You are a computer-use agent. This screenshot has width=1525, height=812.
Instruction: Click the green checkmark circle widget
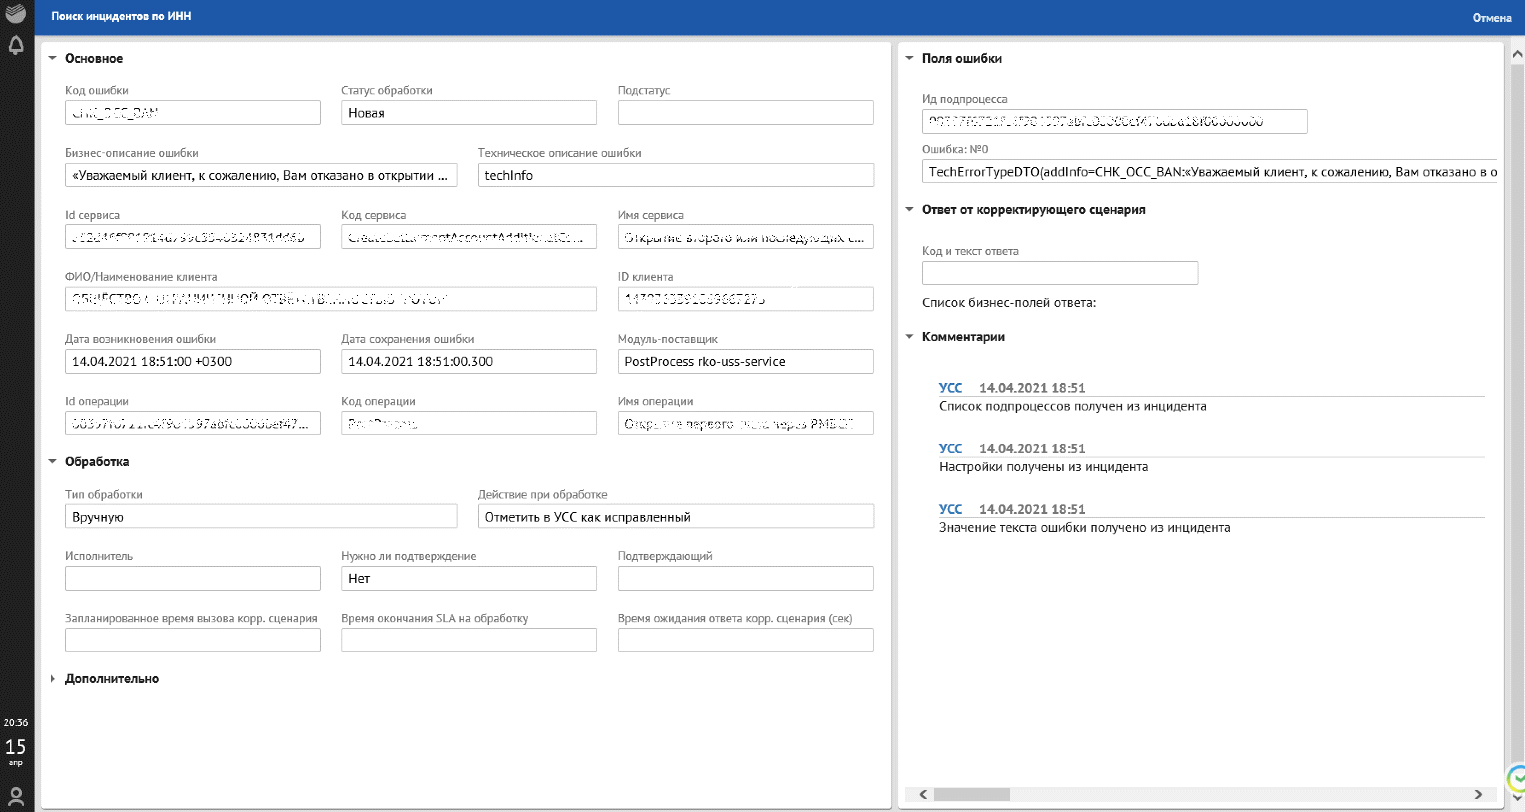1517,777
